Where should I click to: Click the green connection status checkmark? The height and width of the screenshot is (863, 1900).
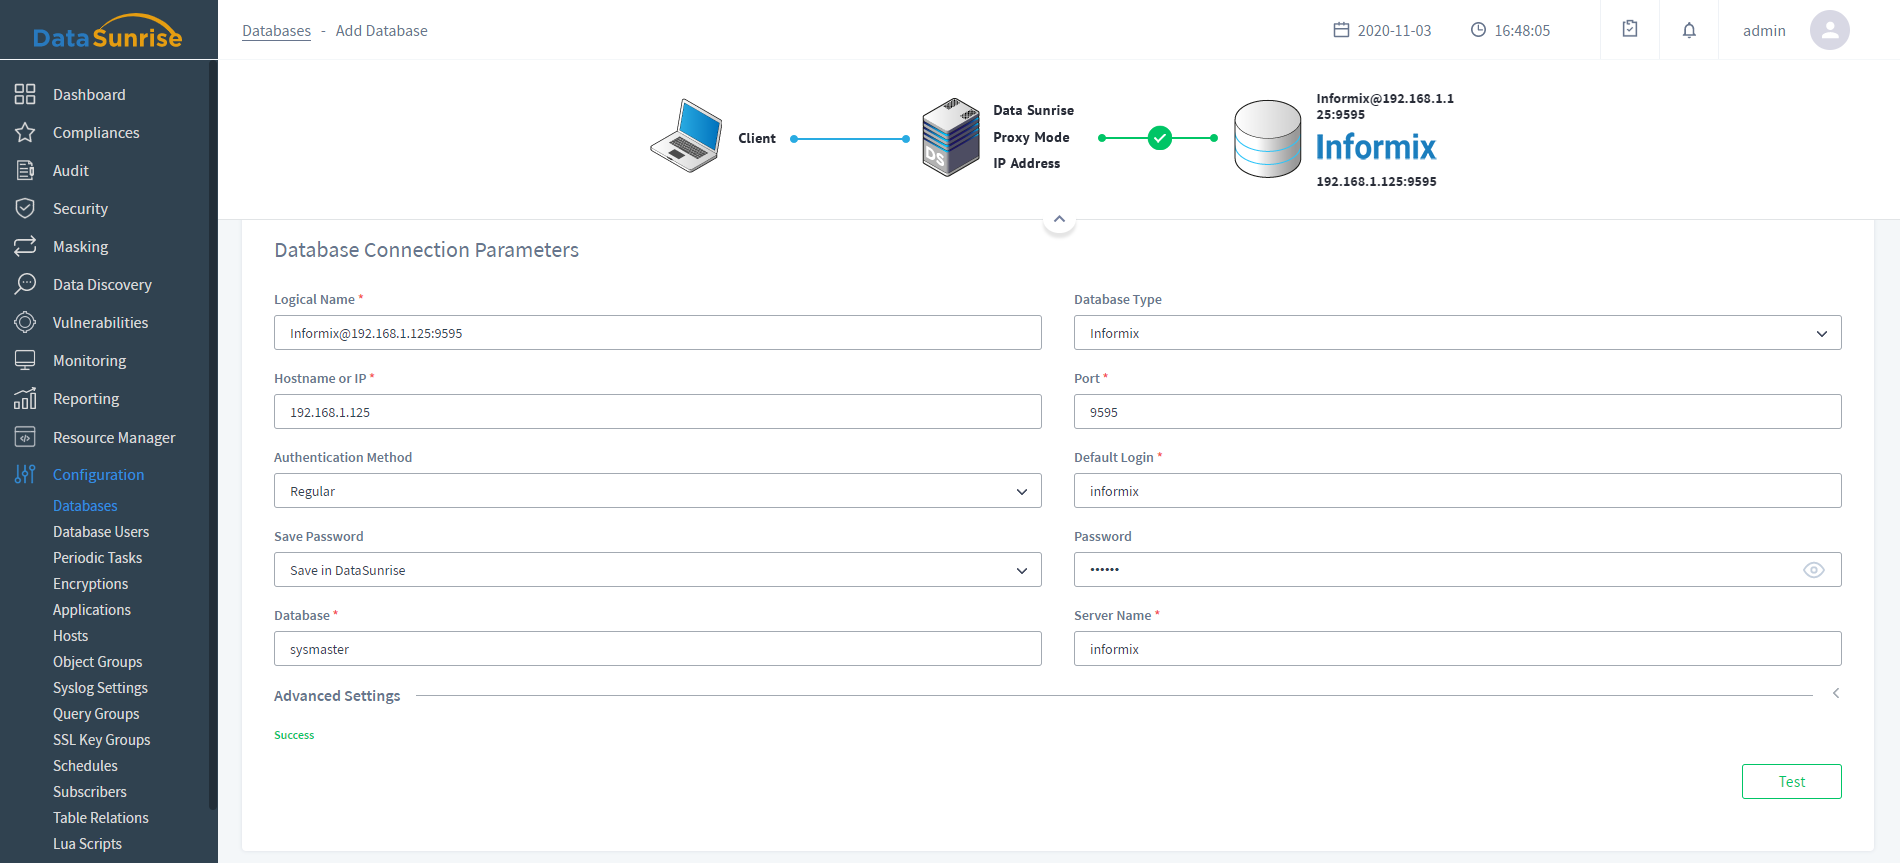tap(1159, 138)
